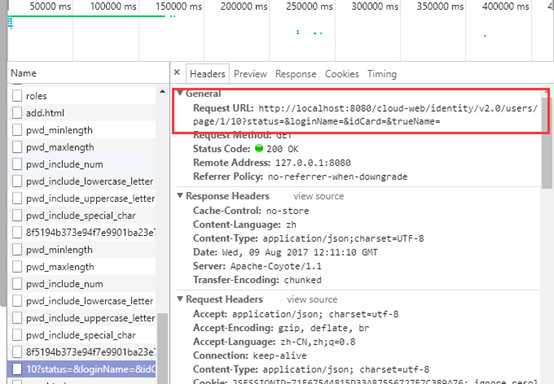Image resolution: width=554 pixels, height=384 pixels.
Task: Click the Content-Type application/json response value
Action: pos(343,239)
